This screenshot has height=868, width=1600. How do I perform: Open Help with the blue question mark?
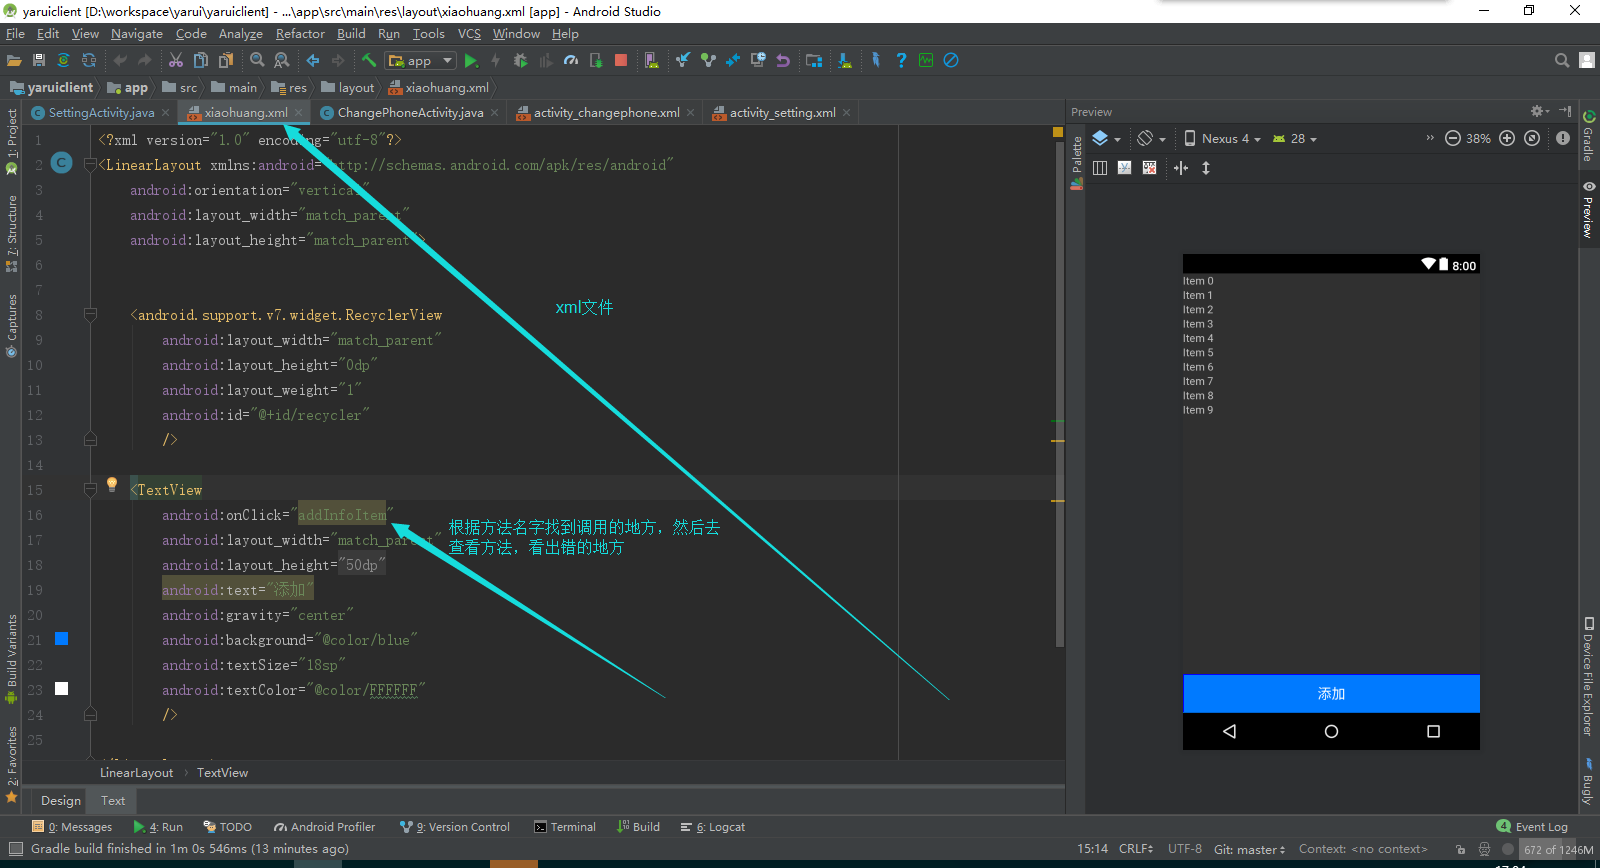901,60
